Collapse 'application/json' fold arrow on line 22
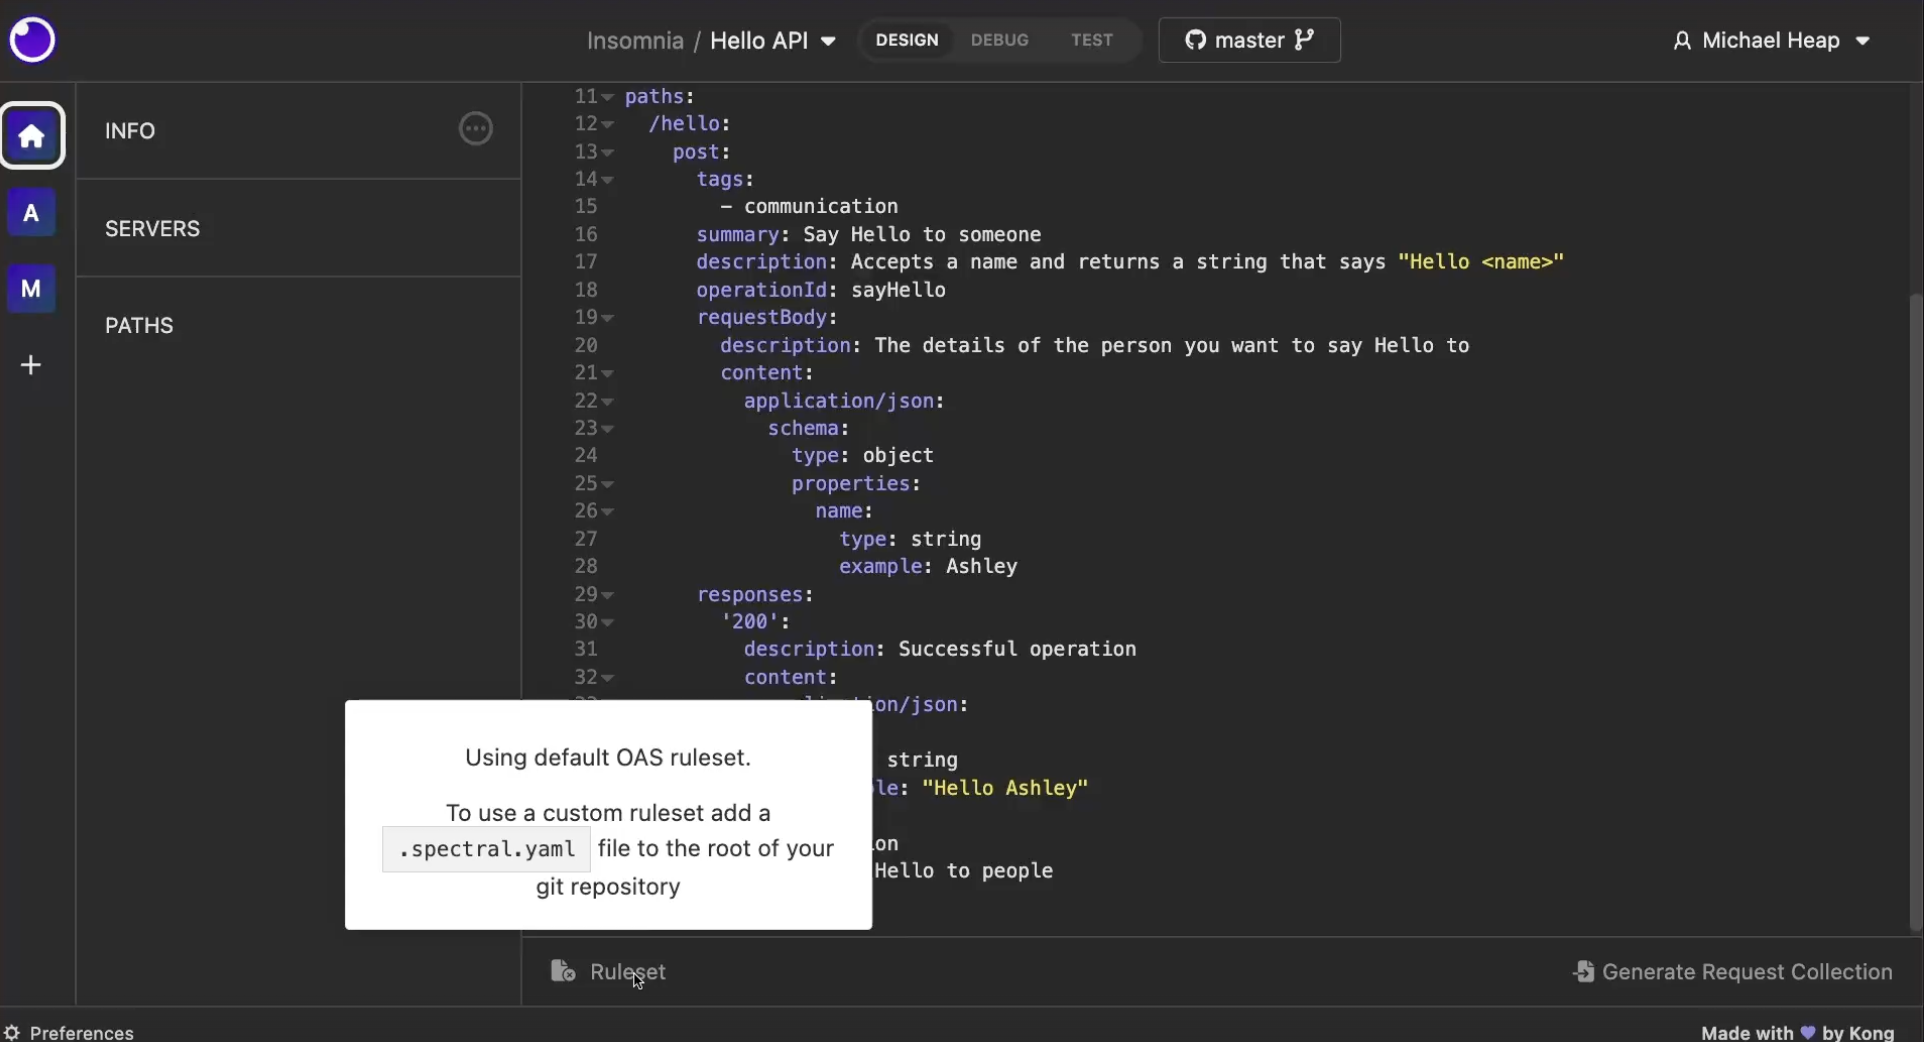 [x=607, y=402]
